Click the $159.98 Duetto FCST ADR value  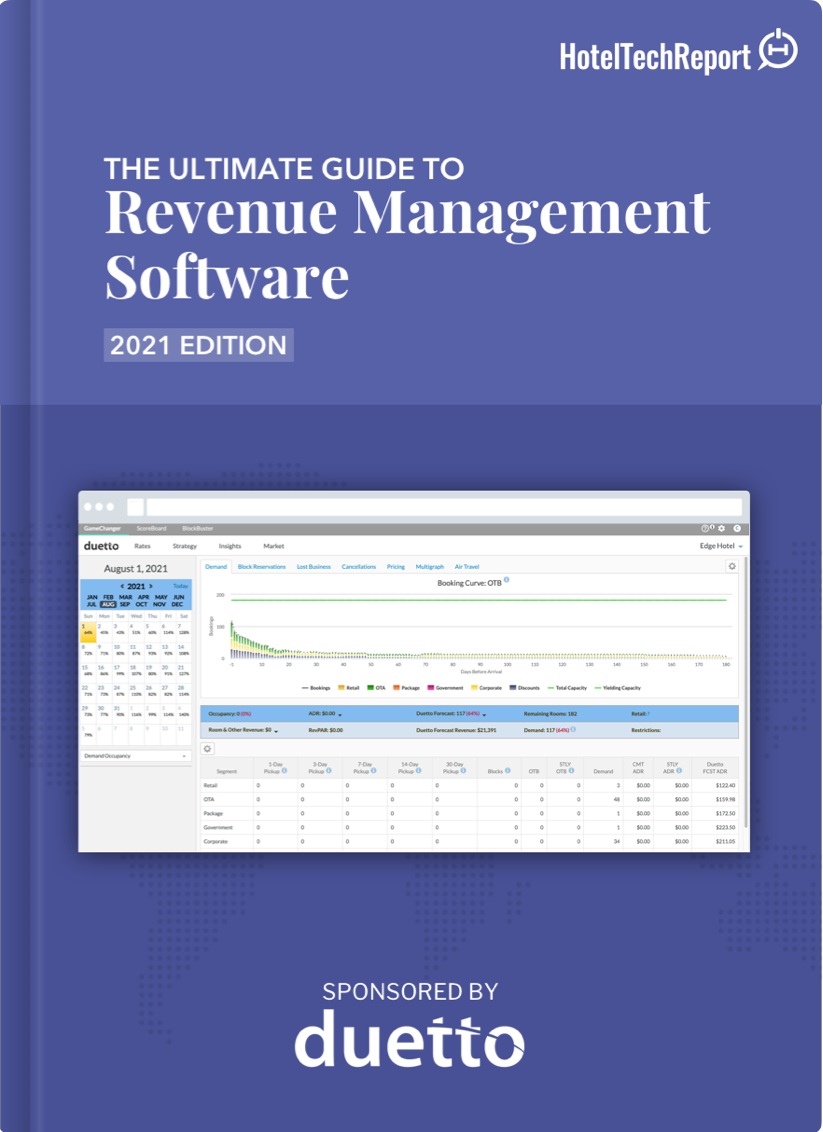pyautogui.click(x=724, y=799)
